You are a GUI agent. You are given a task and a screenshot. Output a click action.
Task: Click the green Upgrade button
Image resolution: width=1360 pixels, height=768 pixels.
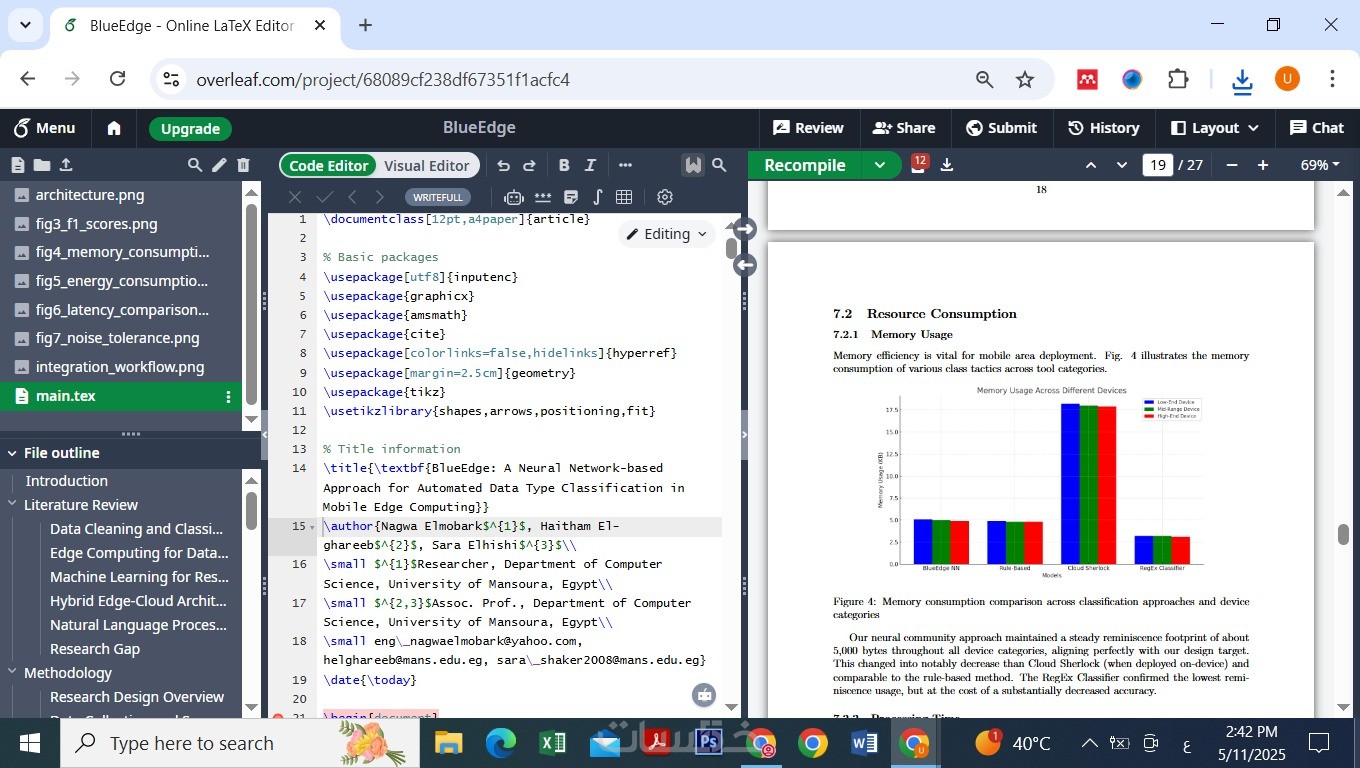pyautogui.click(x=190, y=128)
